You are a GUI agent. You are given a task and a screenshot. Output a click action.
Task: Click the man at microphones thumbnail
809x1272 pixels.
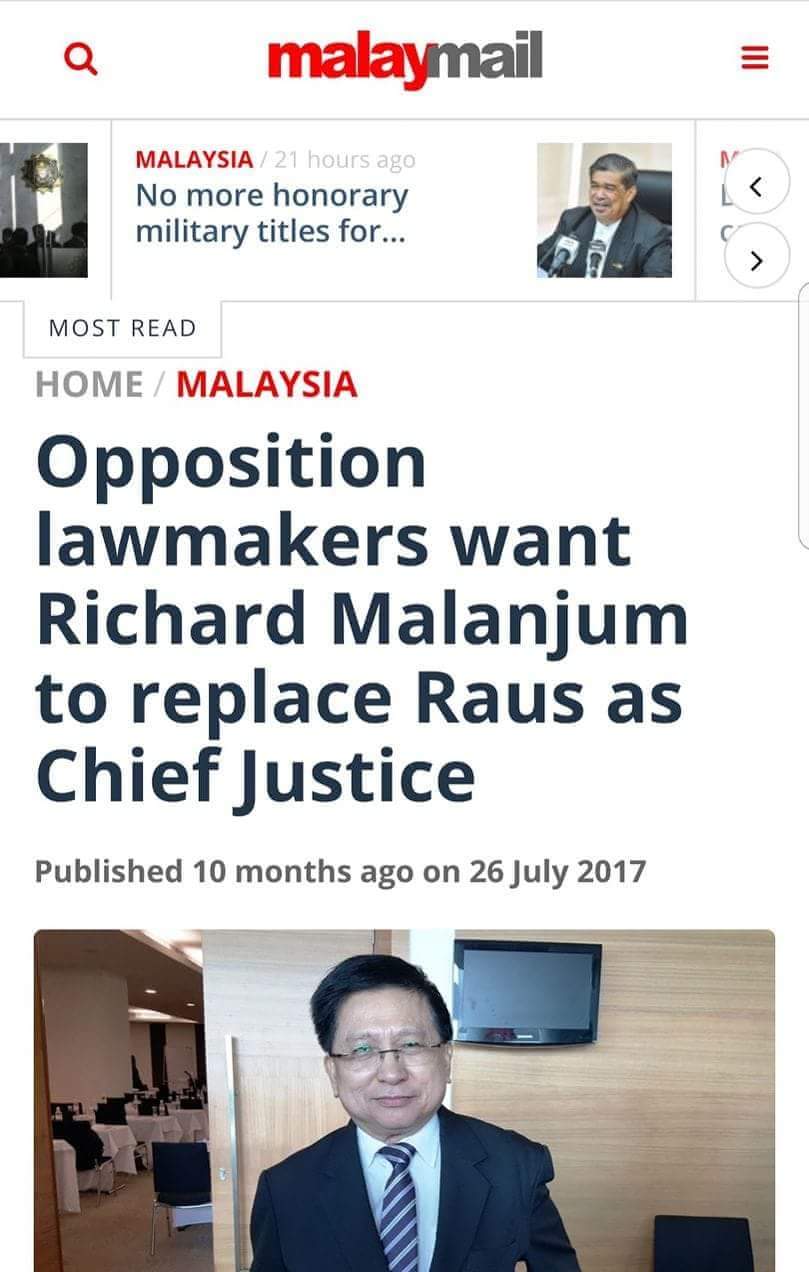coord(604,210)
